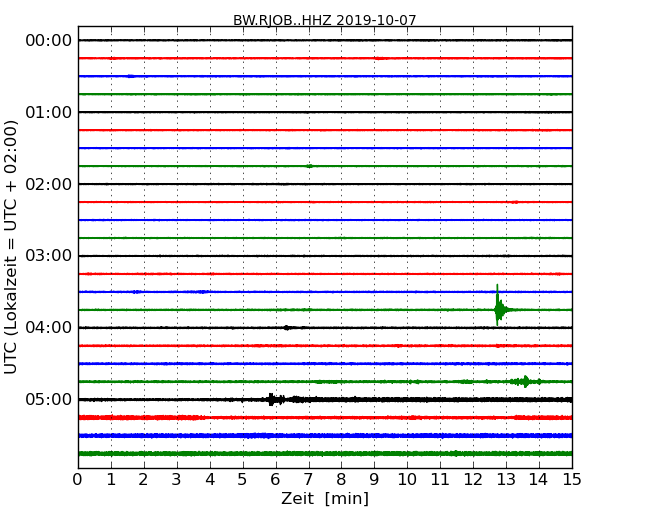
Task: Click the 04:00 time label
Action: (x=49, y=328)
